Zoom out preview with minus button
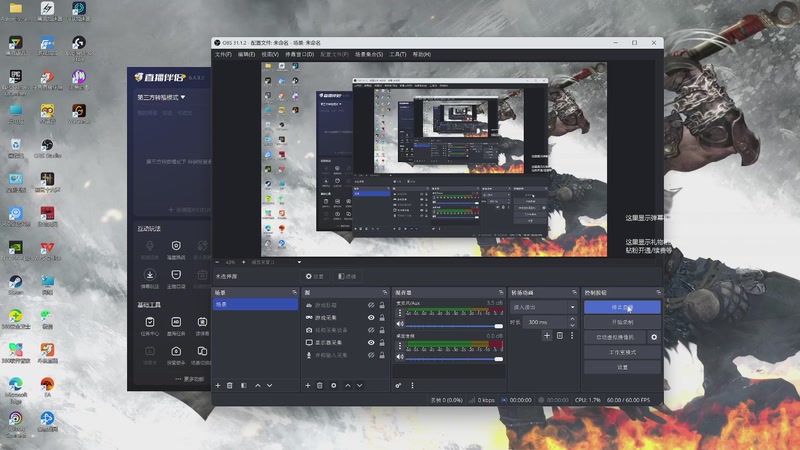The image size is (800, 450). pyautogui.click(x=217, y=262)
